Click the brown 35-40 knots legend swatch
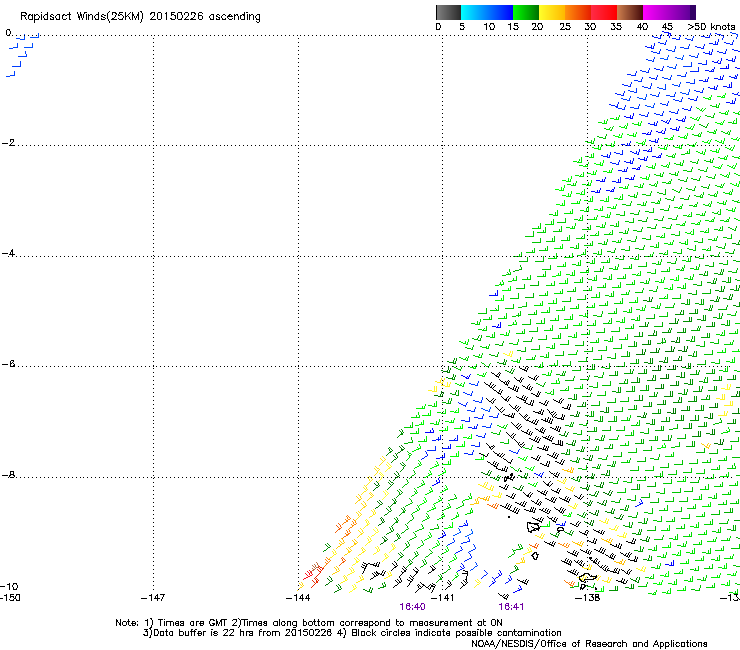This screenshot has height=650, width=740. tap(630, 12)
